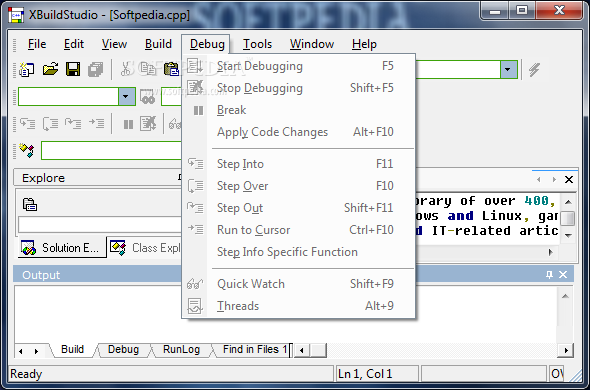
Task: Select the Build output tab
Action: coord(73,349)
